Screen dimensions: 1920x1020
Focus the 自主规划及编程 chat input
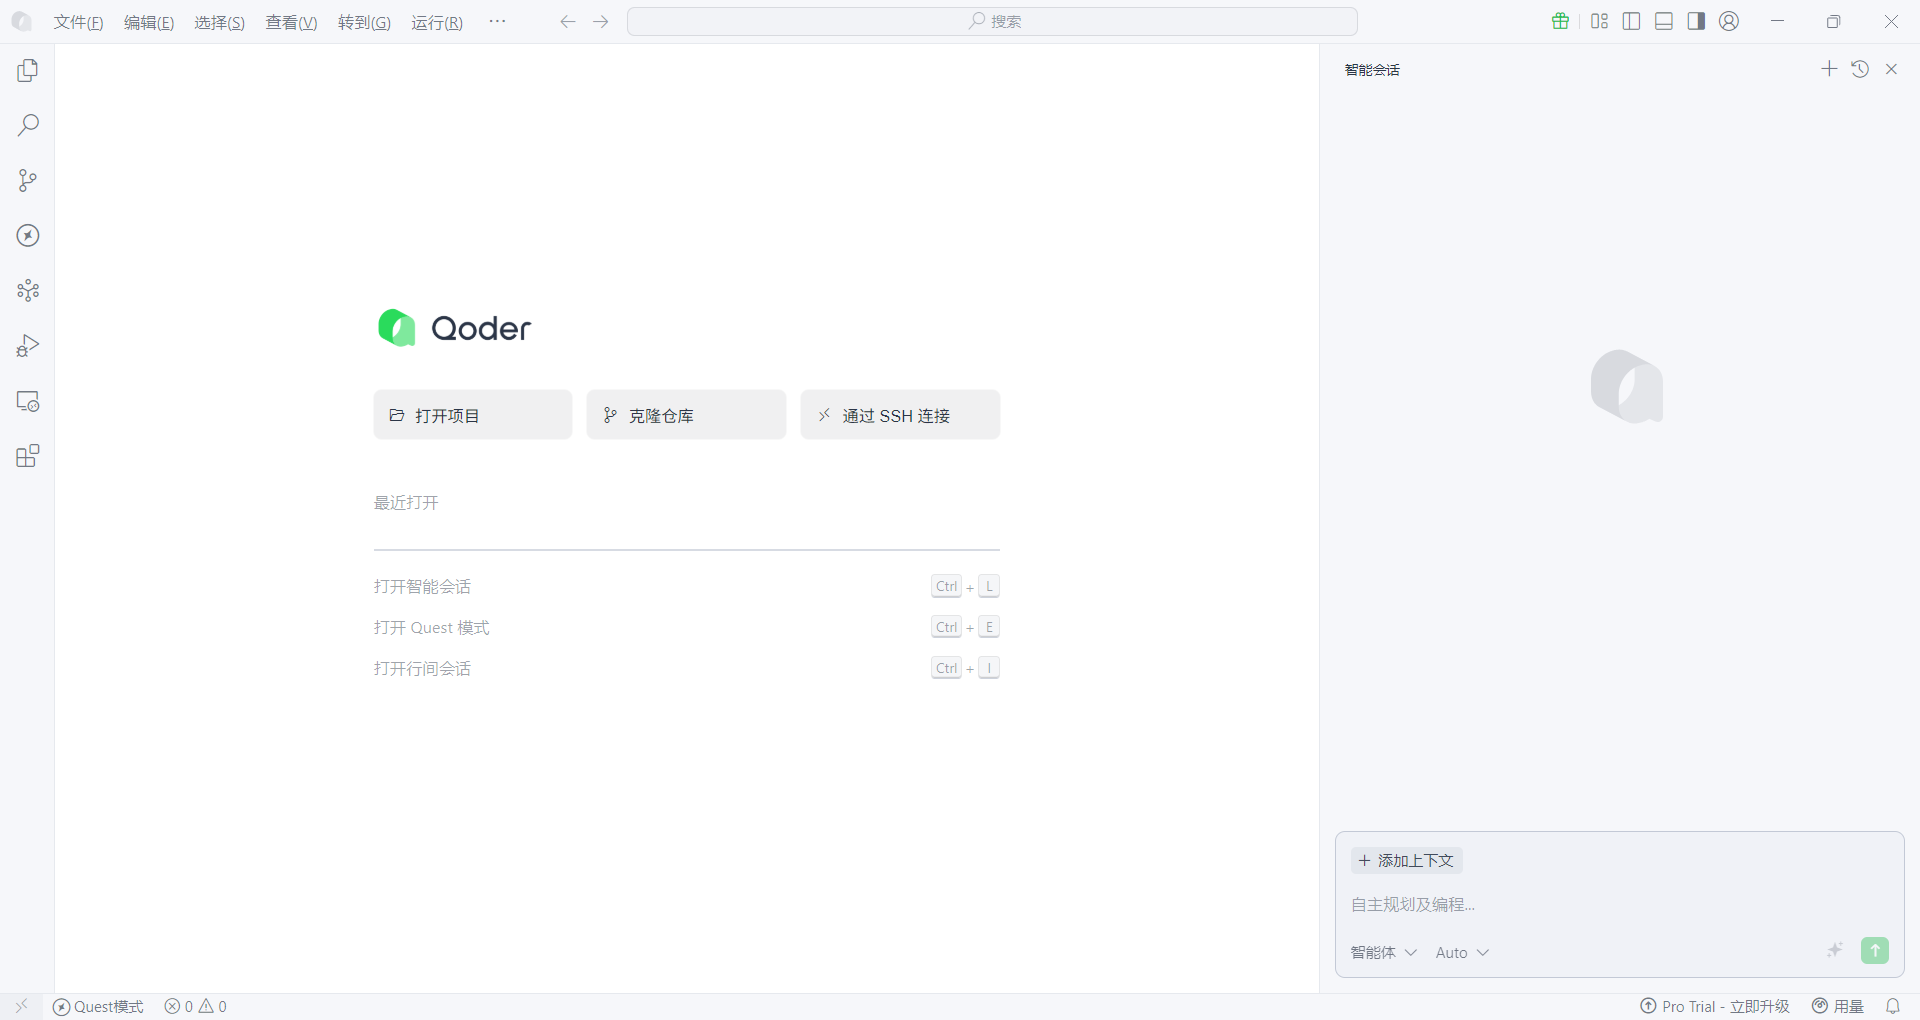tap(1619, 904)
